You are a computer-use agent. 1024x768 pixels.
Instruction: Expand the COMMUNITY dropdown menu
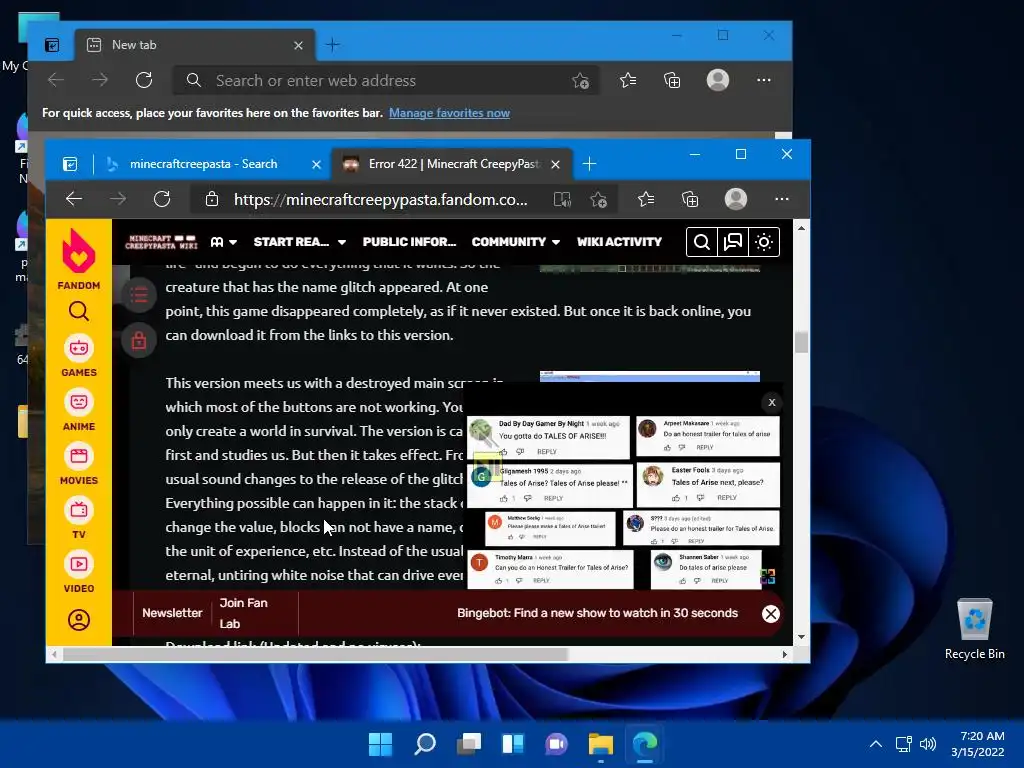pyautogui.click(x=516, y=242)
